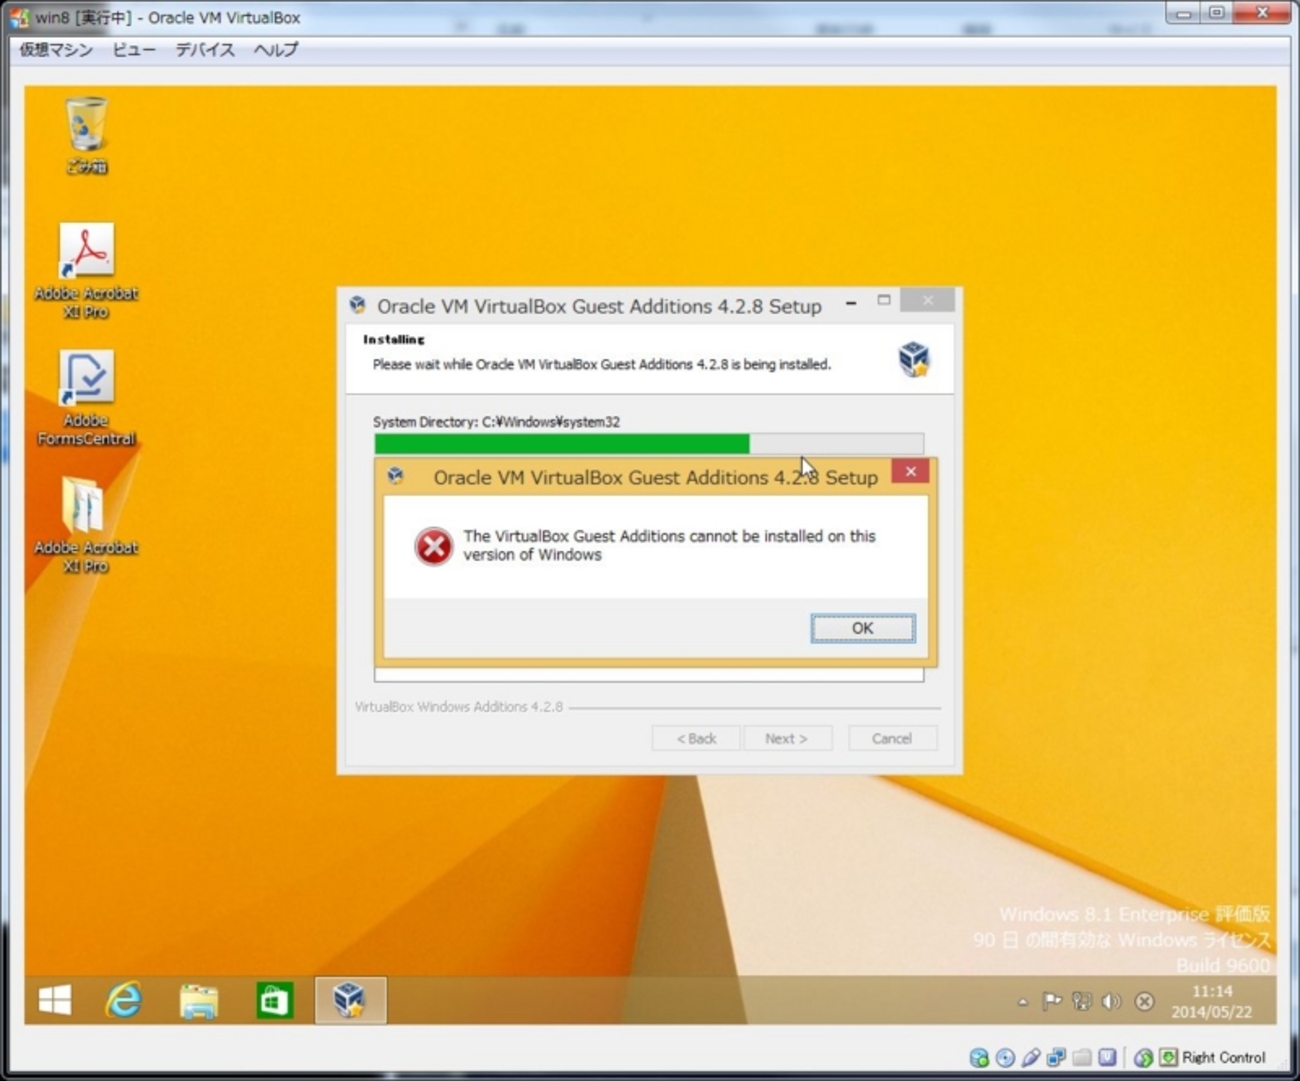
Task: Click the bold Installing heading
Action: [394, 339]
